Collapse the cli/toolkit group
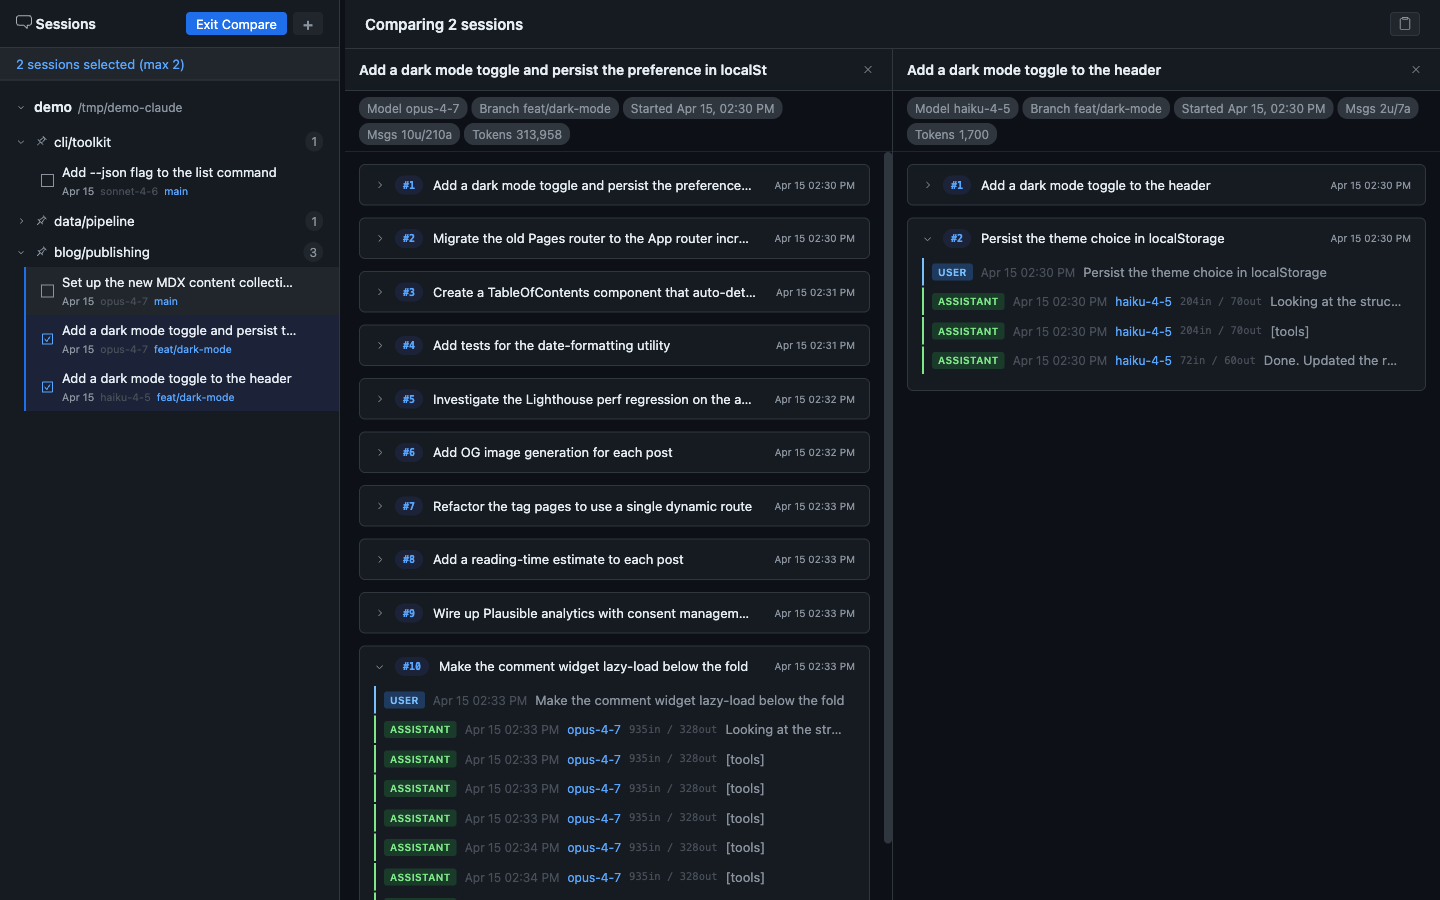This screenshot has width=1440, height=900. [x=21, y=142]
